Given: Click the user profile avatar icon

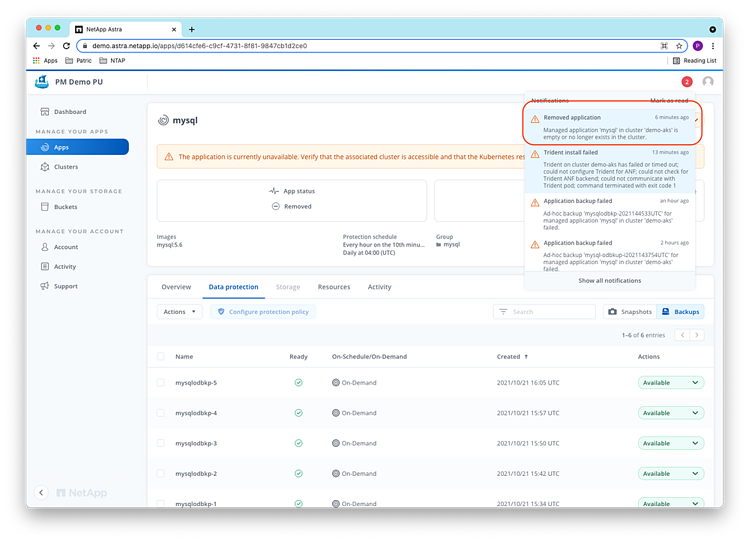Looking at the screenshot, I should 708,82.
